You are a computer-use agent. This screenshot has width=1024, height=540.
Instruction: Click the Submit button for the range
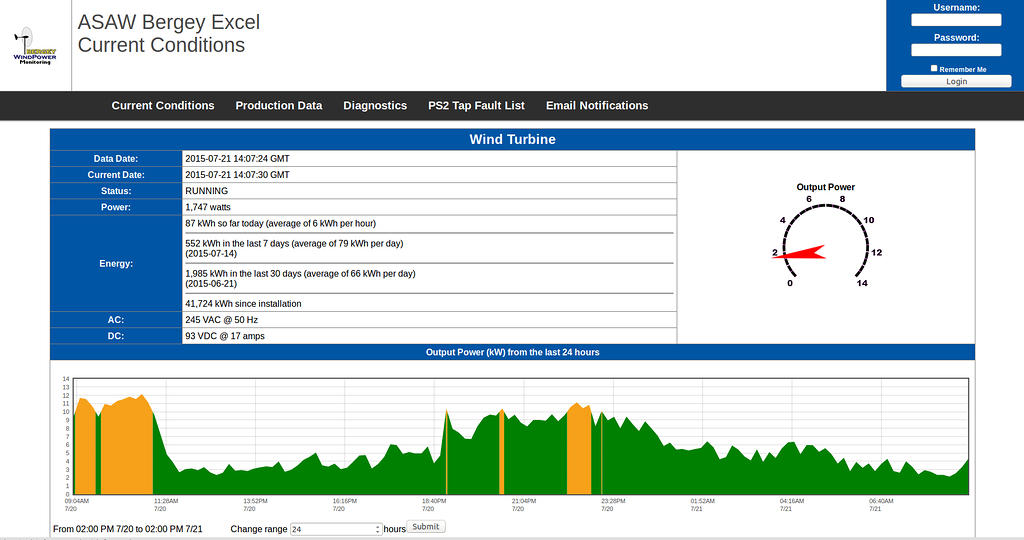(x=426, y=527)
